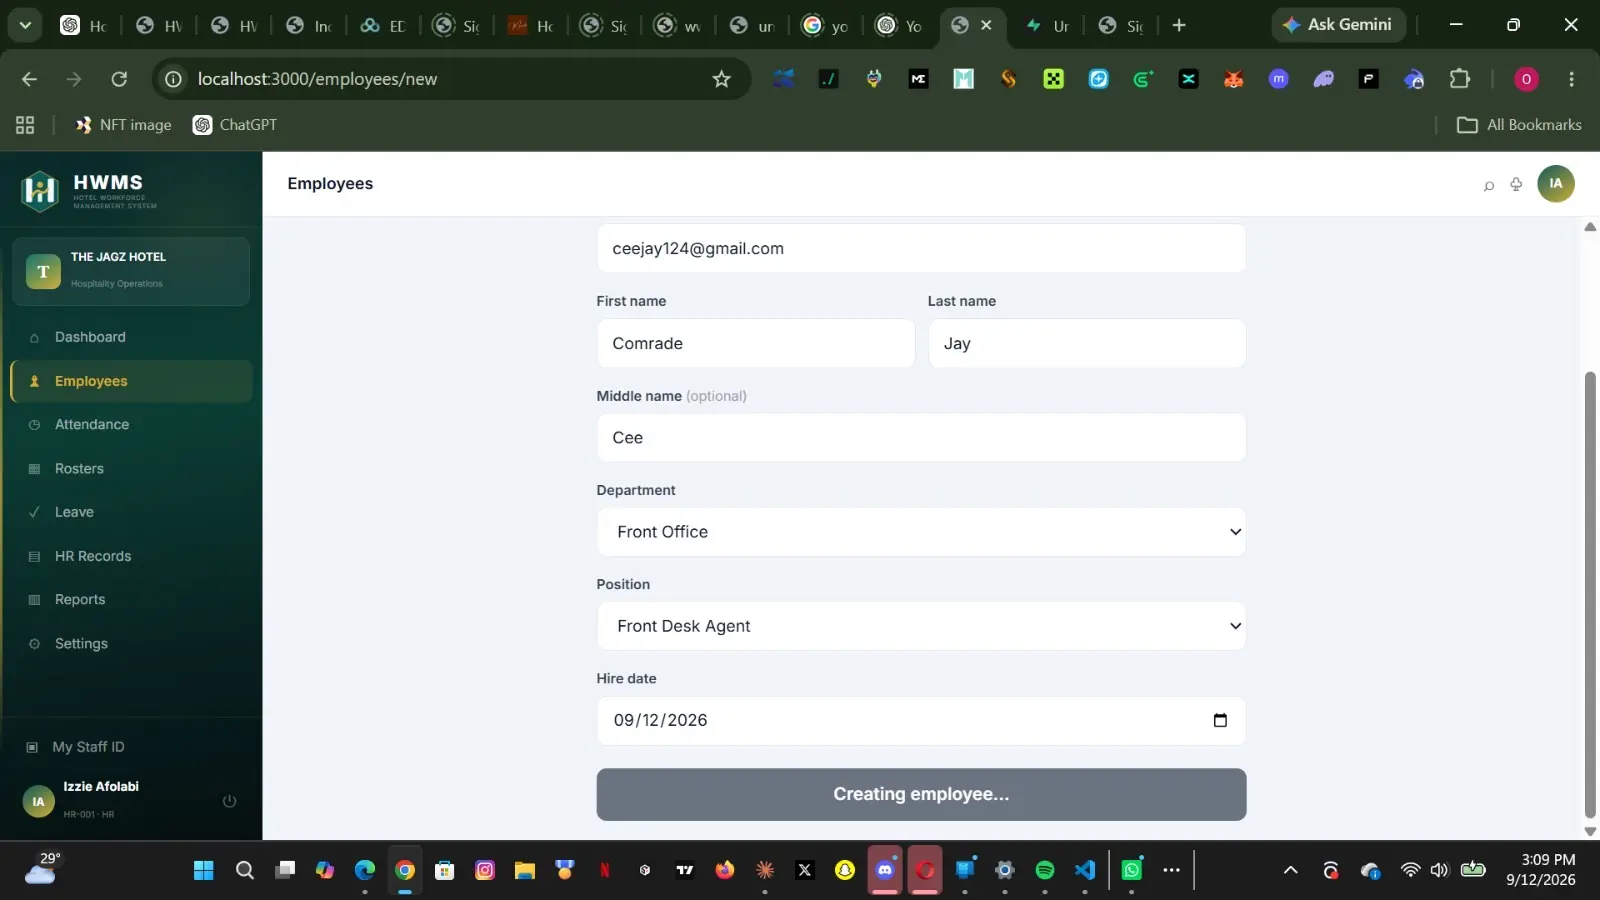Click the notifications bell icon in header
This screenshot has width=1600, height=900.
coord(1516,184)
